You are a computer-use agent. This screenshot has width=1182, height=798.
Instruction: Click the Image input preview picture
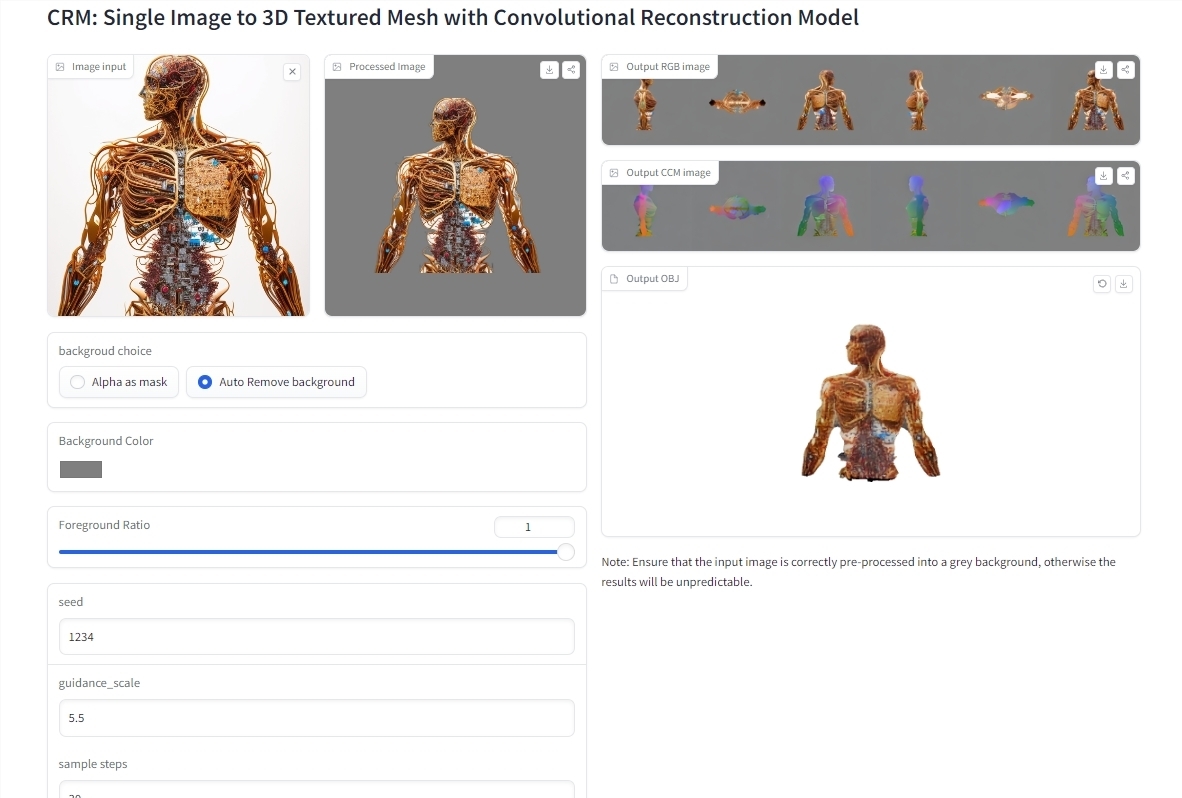pos(179,185)
